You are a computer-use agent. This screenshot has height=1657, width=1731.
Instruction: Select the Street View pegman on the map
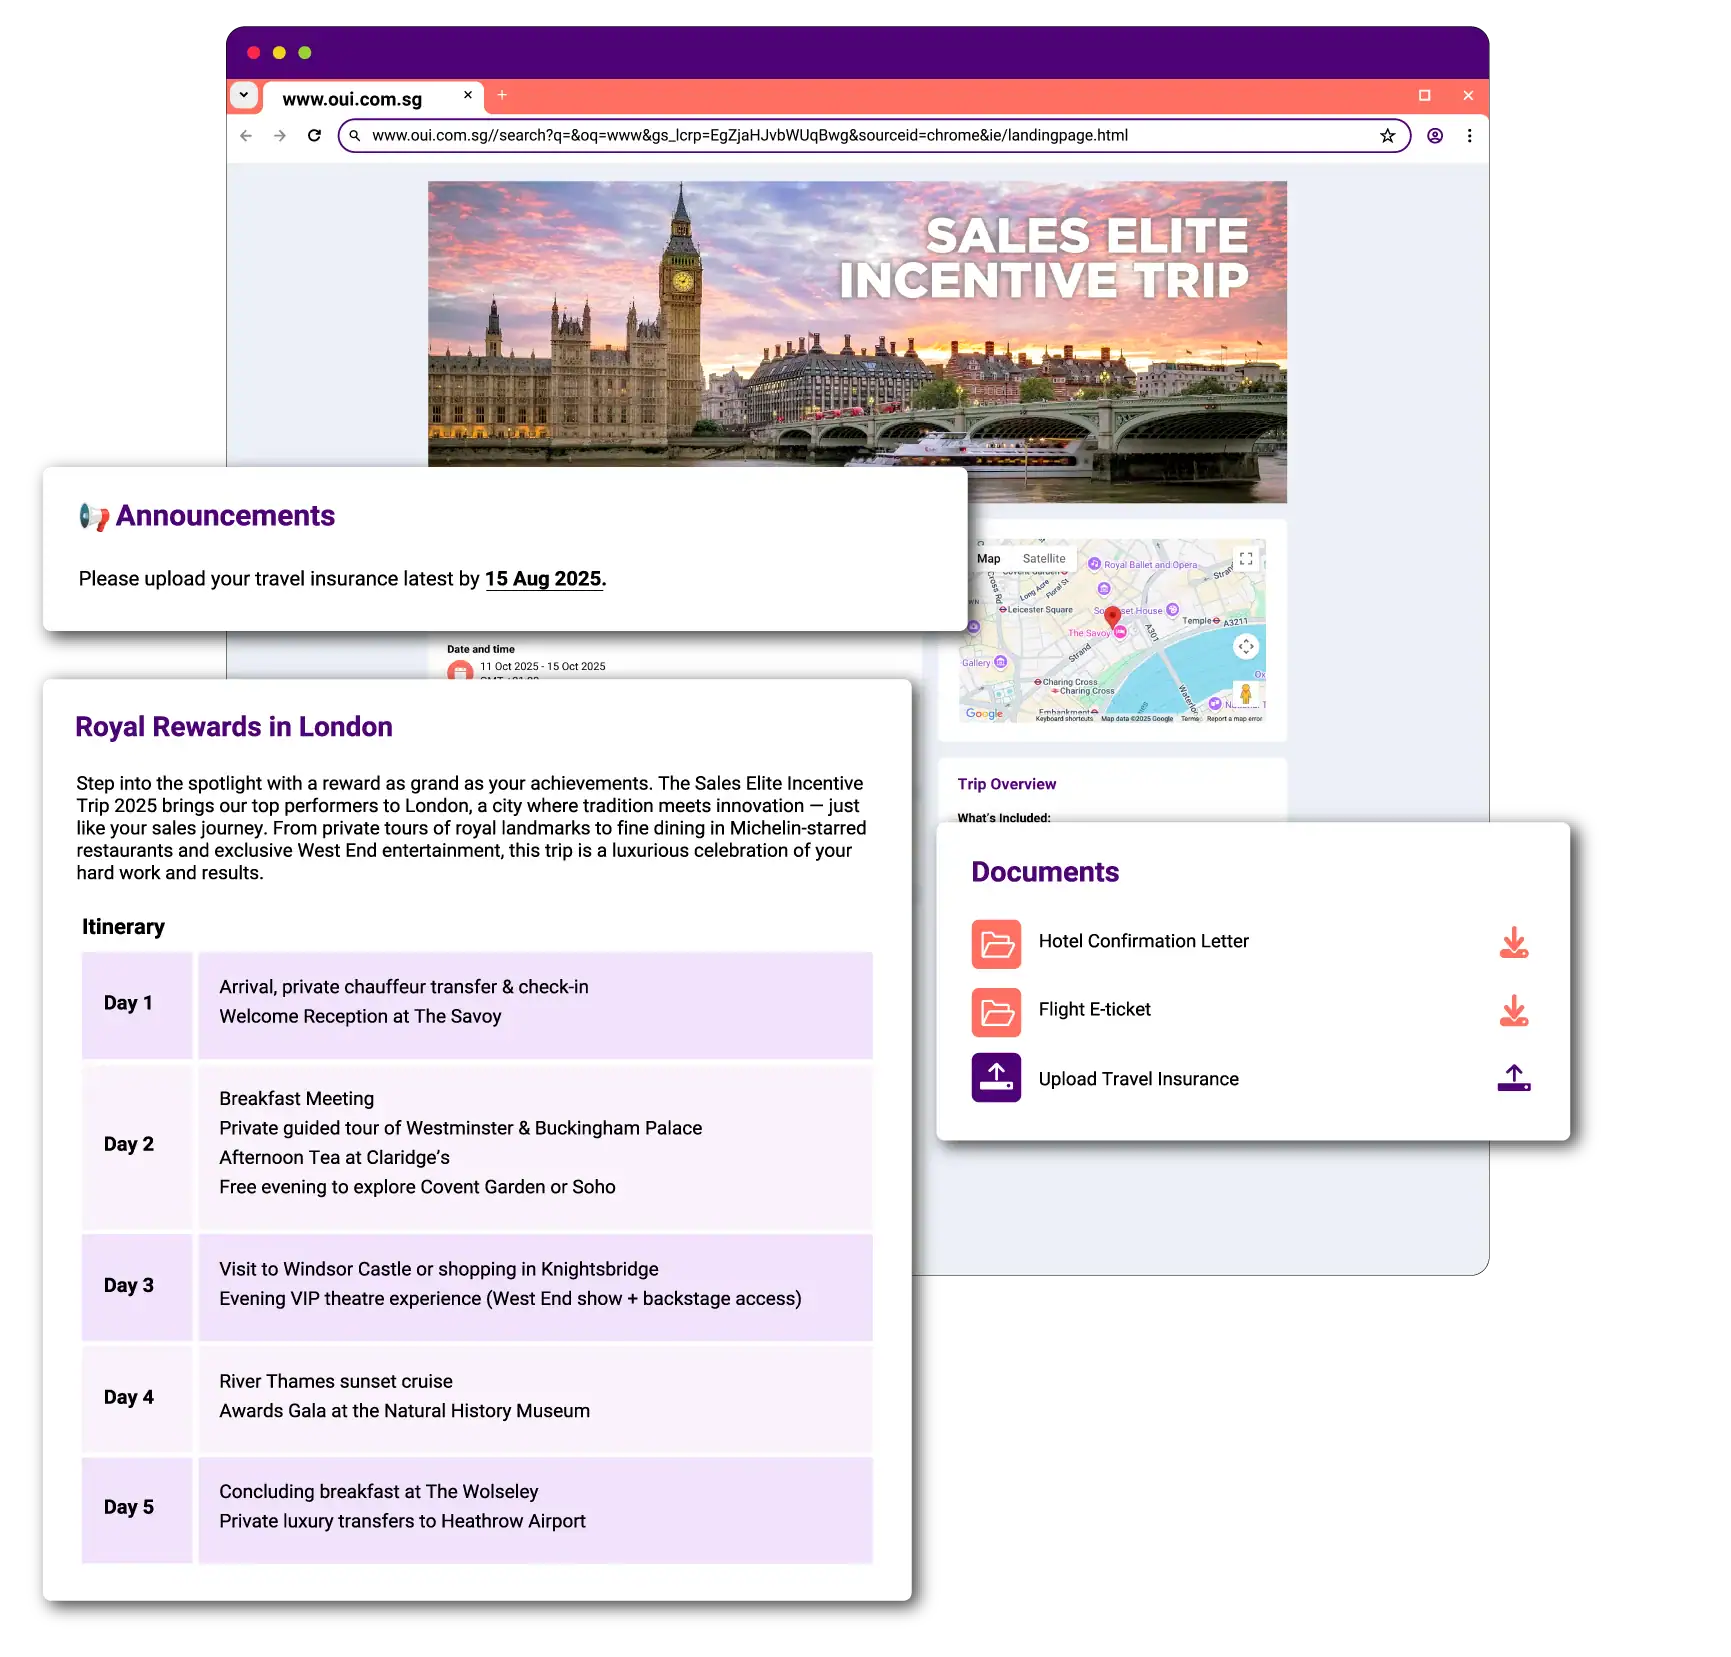pyautogui.click(x=1246, y=693)
